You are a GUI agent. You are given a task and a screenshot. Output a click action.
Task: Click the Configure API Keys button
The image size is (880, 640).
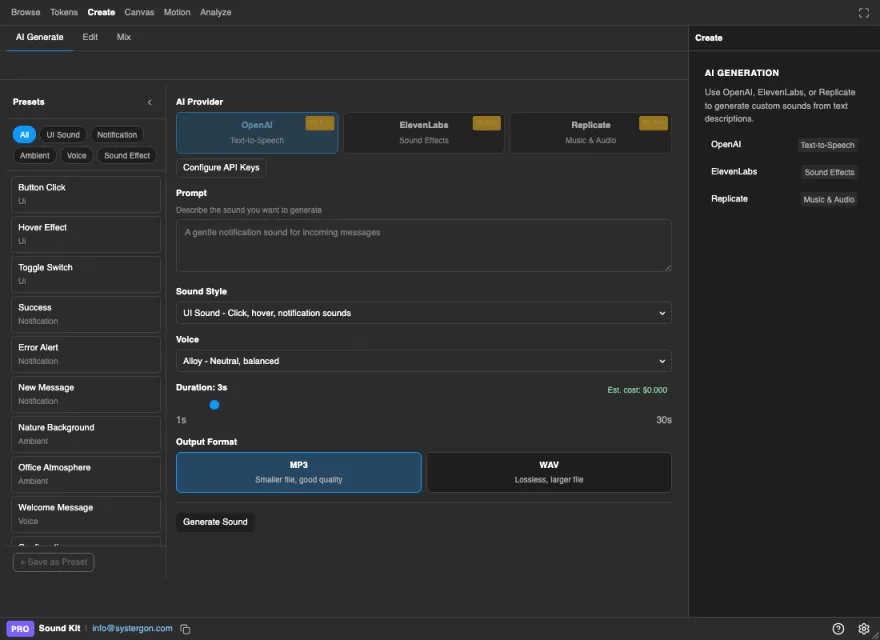(221, 167)
